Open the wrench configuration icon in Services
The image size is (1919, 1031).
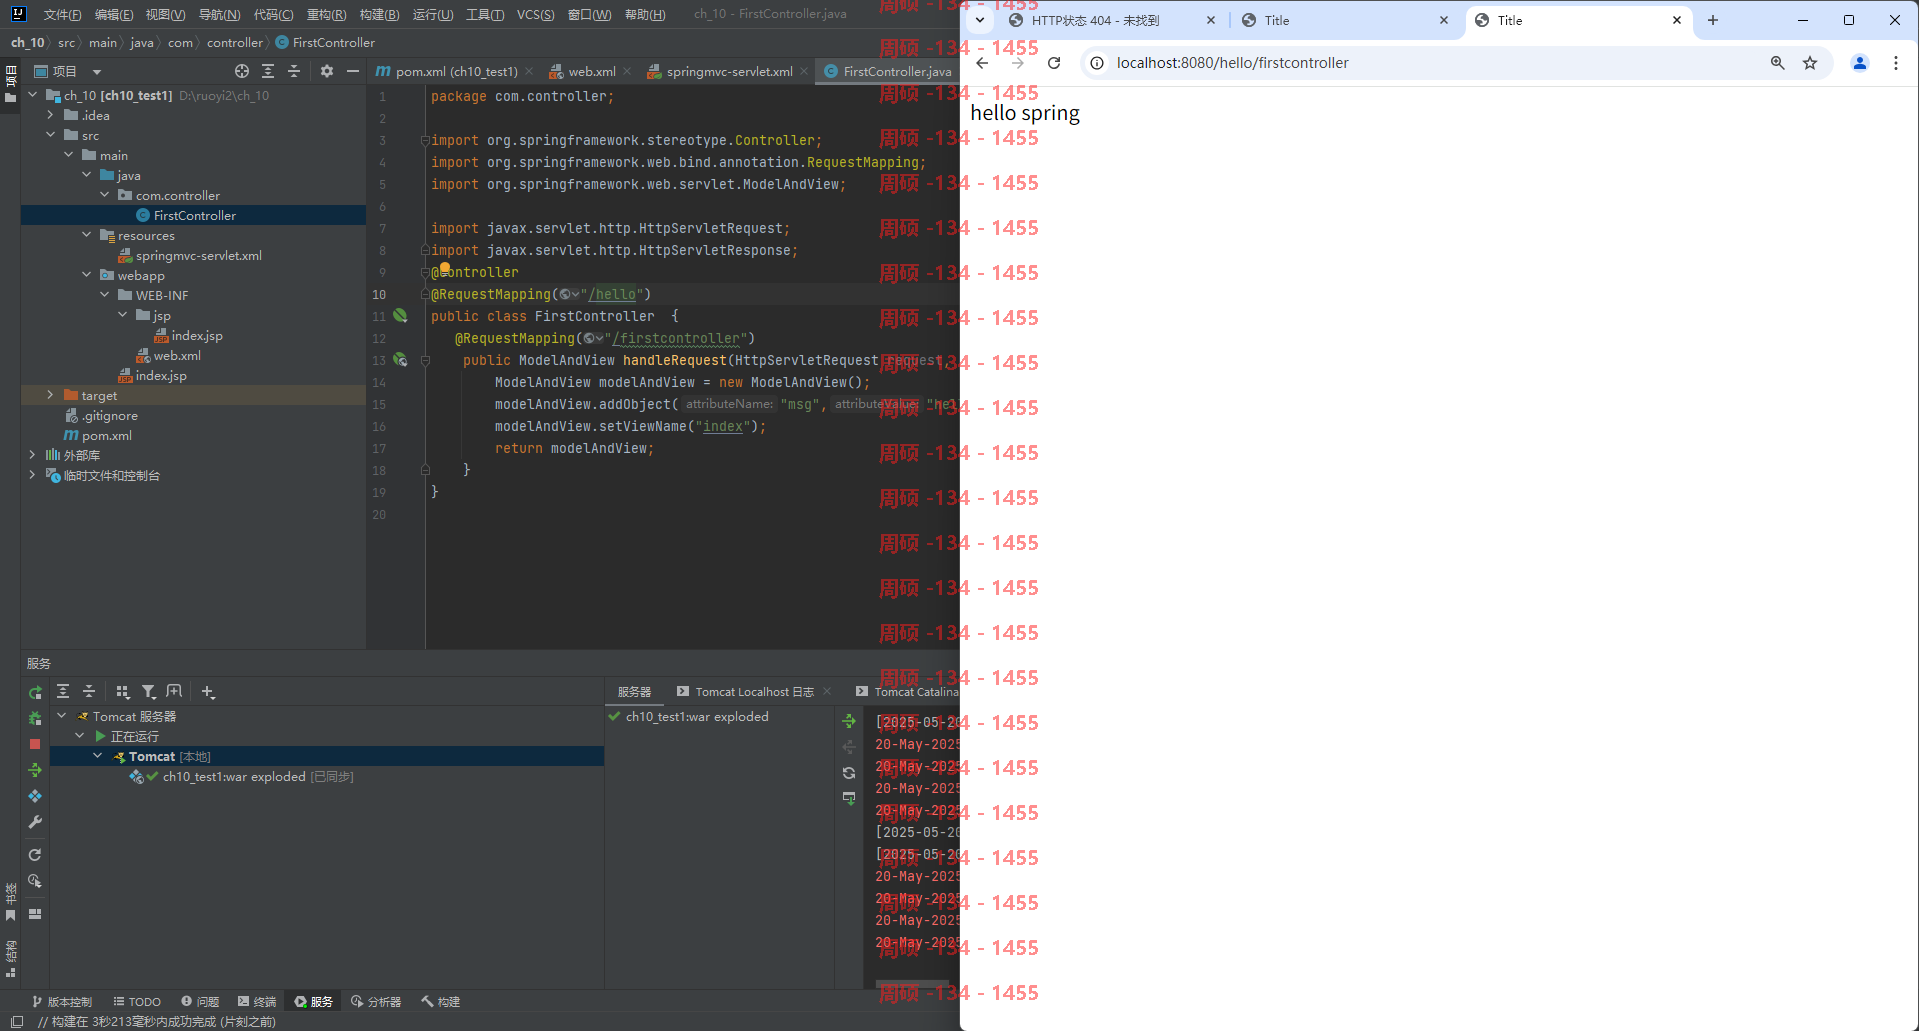coord(35,822)
